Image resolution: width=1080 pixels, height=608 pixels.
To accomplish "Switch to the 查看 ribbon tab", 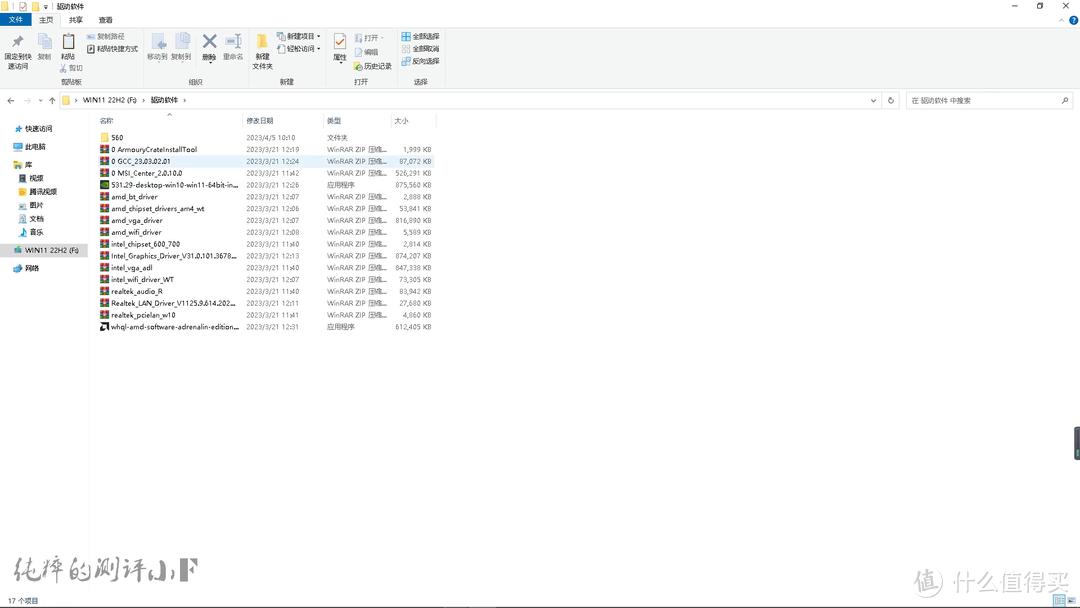I will click(x=105, y=20).
